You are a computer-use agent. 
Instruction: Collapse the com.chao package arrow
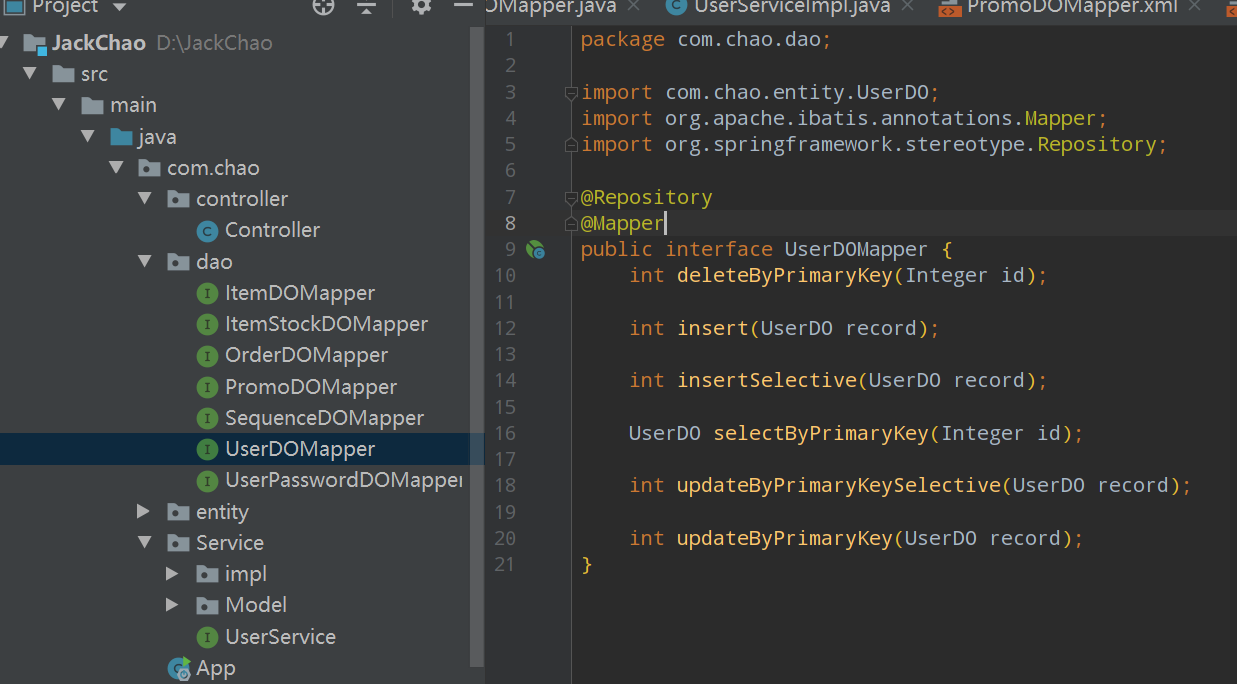(117, 168)
